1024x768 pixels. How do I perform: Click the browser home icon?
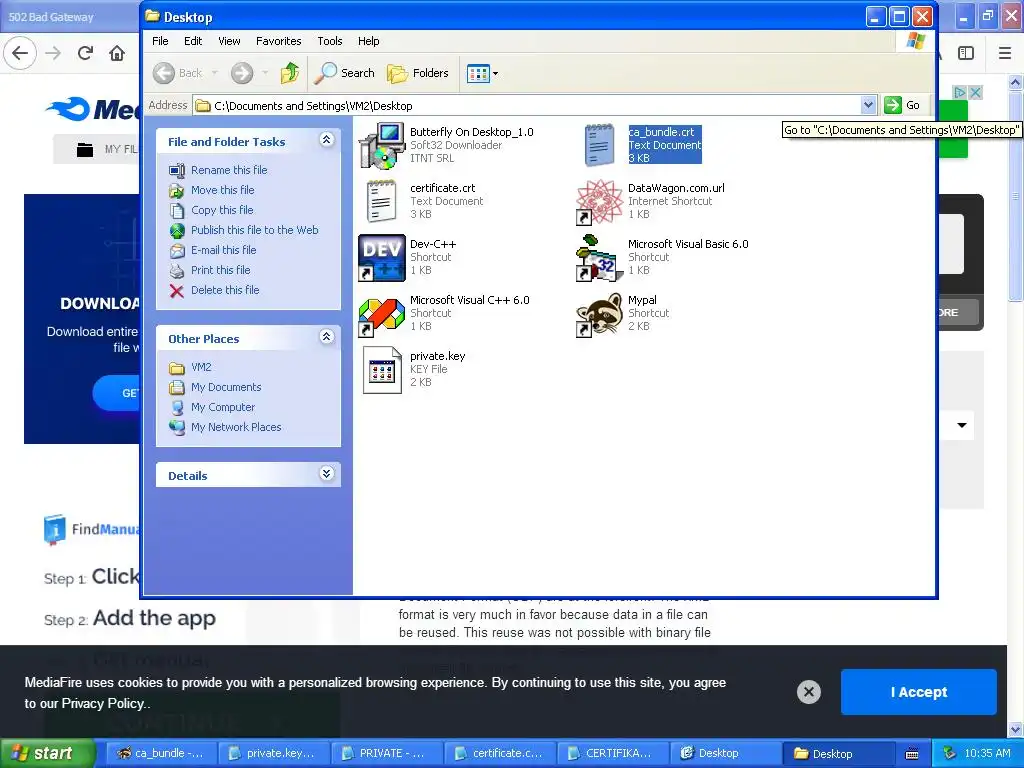tap(117, 53)
